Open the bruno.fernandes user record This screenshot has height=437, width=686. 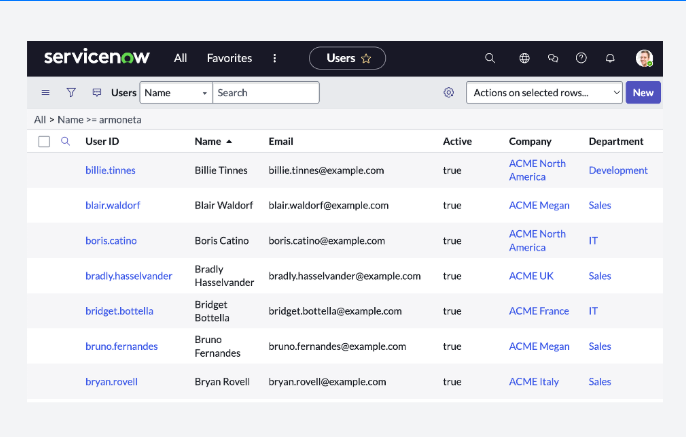point(121,346)
